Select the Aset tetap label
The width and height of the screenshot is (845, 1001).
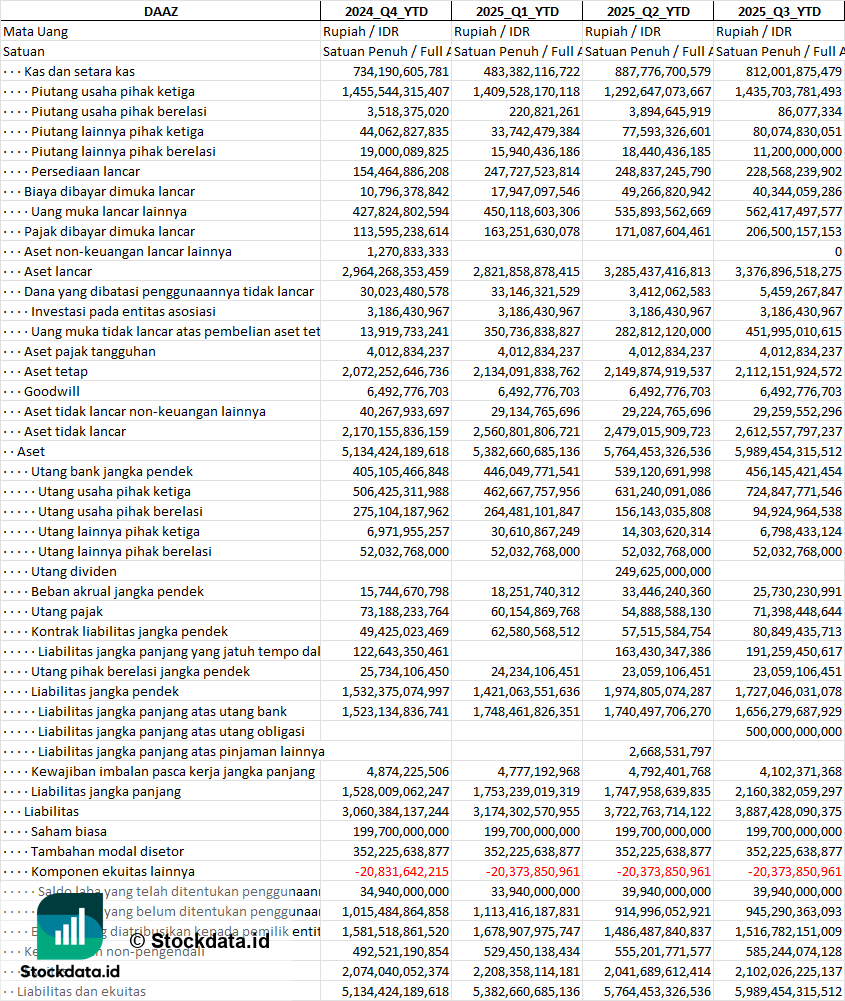coord(56,372)
